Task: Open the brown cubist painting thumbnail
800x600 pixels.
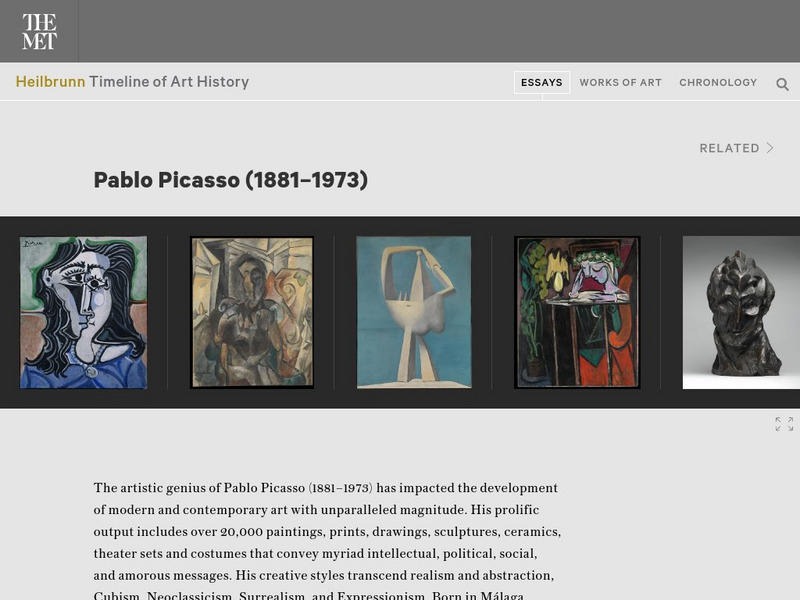Action: [252, 312]
